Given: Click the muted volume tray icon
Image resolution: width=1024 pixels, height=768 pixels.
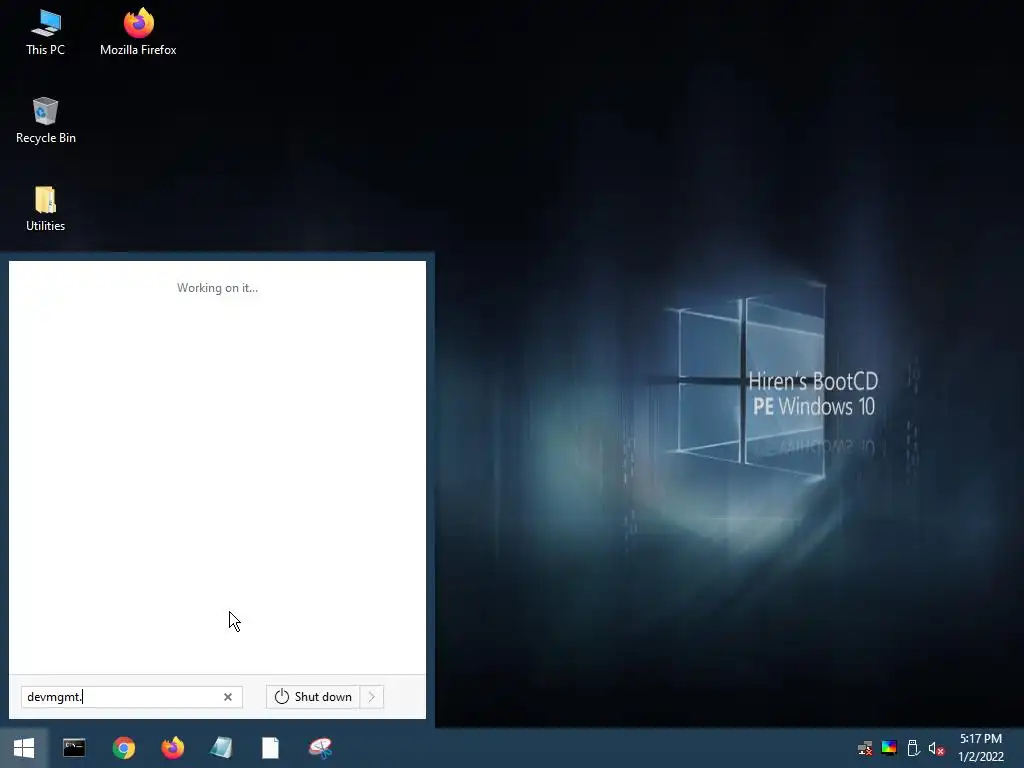Looking at the screenshot, I should point(936,748).
